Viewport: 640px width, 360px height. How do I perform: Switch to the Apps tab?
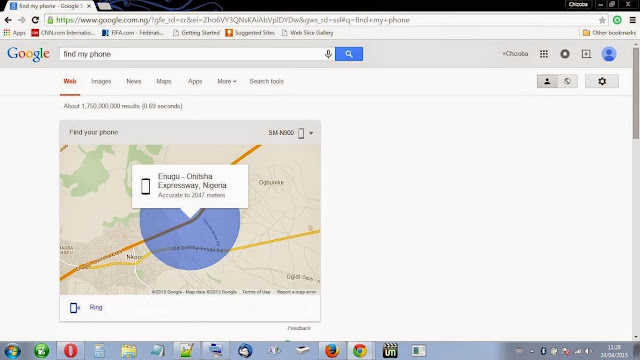(195, 81)
